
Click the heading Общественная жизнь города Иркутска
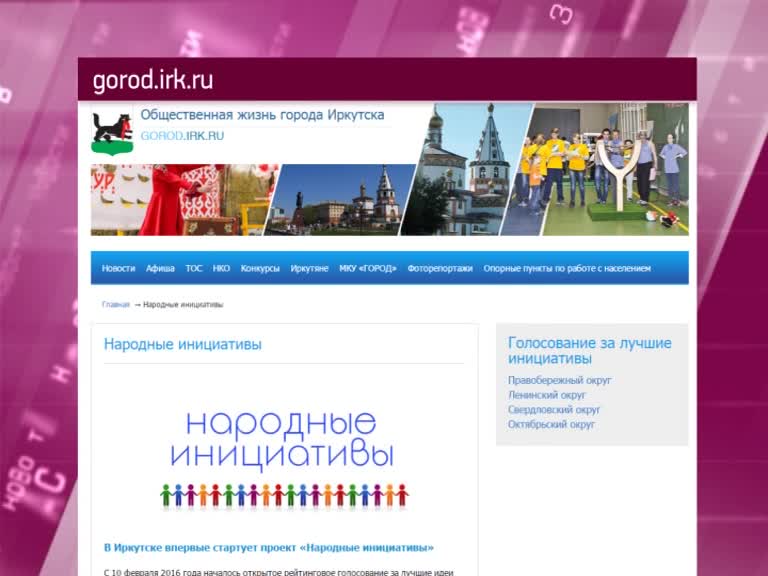click(263, 115)
